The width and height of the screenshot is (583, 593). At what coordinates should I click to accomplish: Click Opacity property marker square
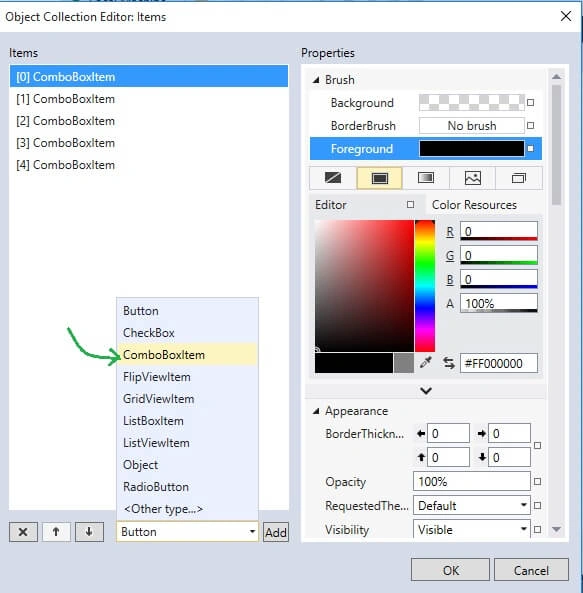[x=537, y=481]
